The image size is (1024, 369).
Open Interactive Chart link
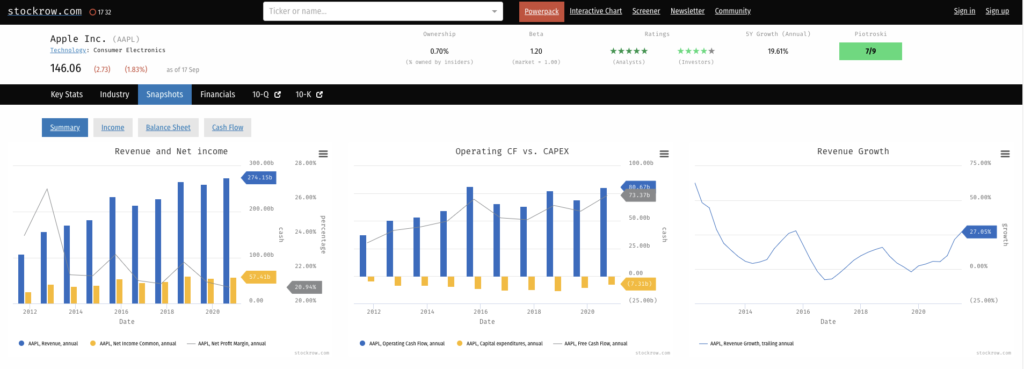(x=596, y=11)
